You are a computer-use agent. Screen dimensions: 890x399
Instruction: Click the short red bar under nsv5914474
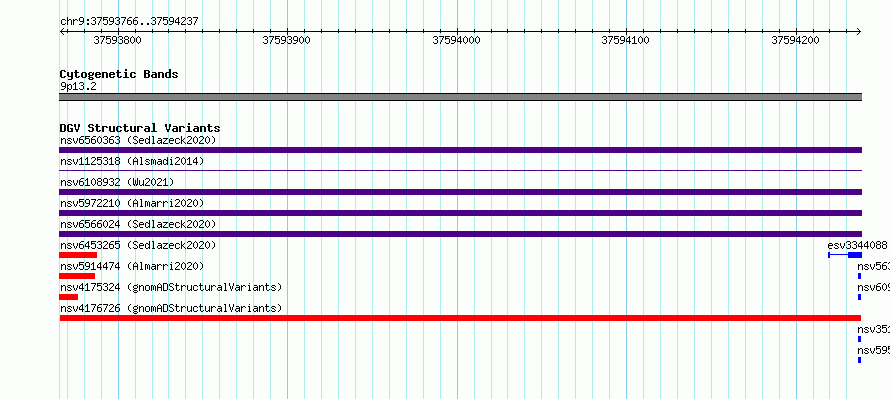tap(77, 276)
